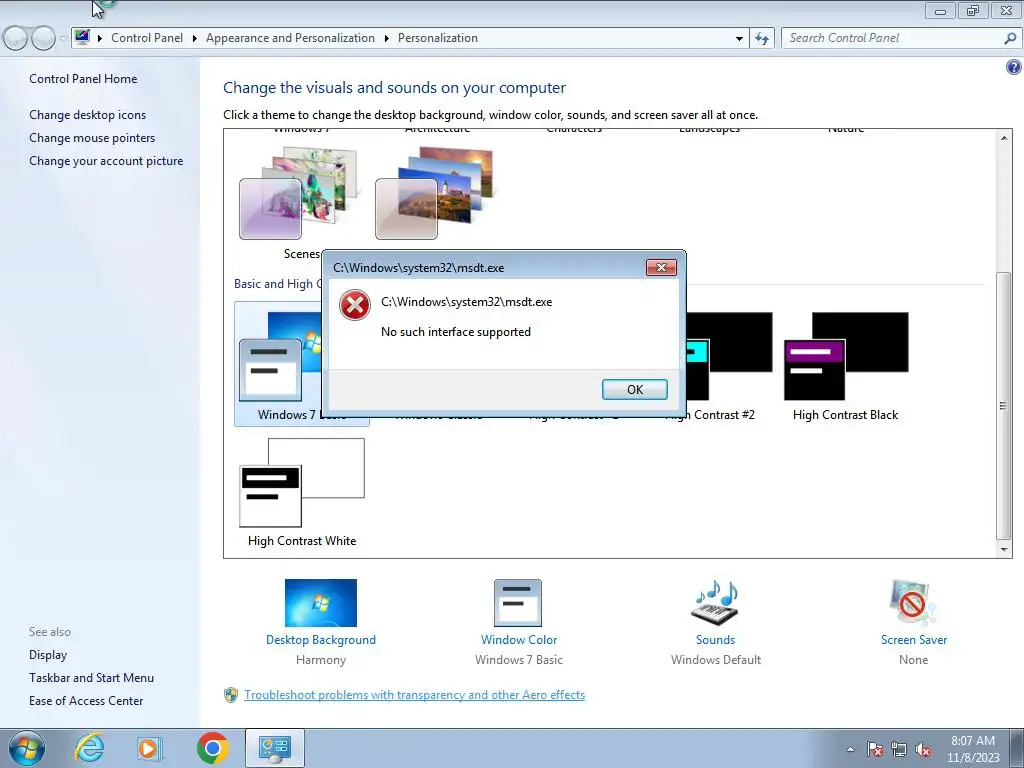Viewport: 1024px width, 768px height.
Task: Click Windows Default text under Sounds
Action: [716, 660]
